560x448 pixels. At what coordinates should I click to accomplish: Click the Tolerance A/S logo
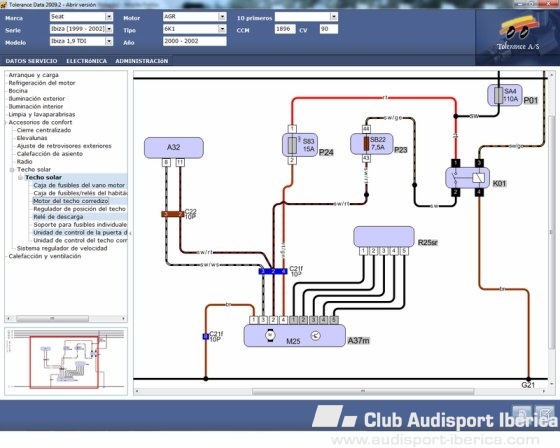[518, 34]
